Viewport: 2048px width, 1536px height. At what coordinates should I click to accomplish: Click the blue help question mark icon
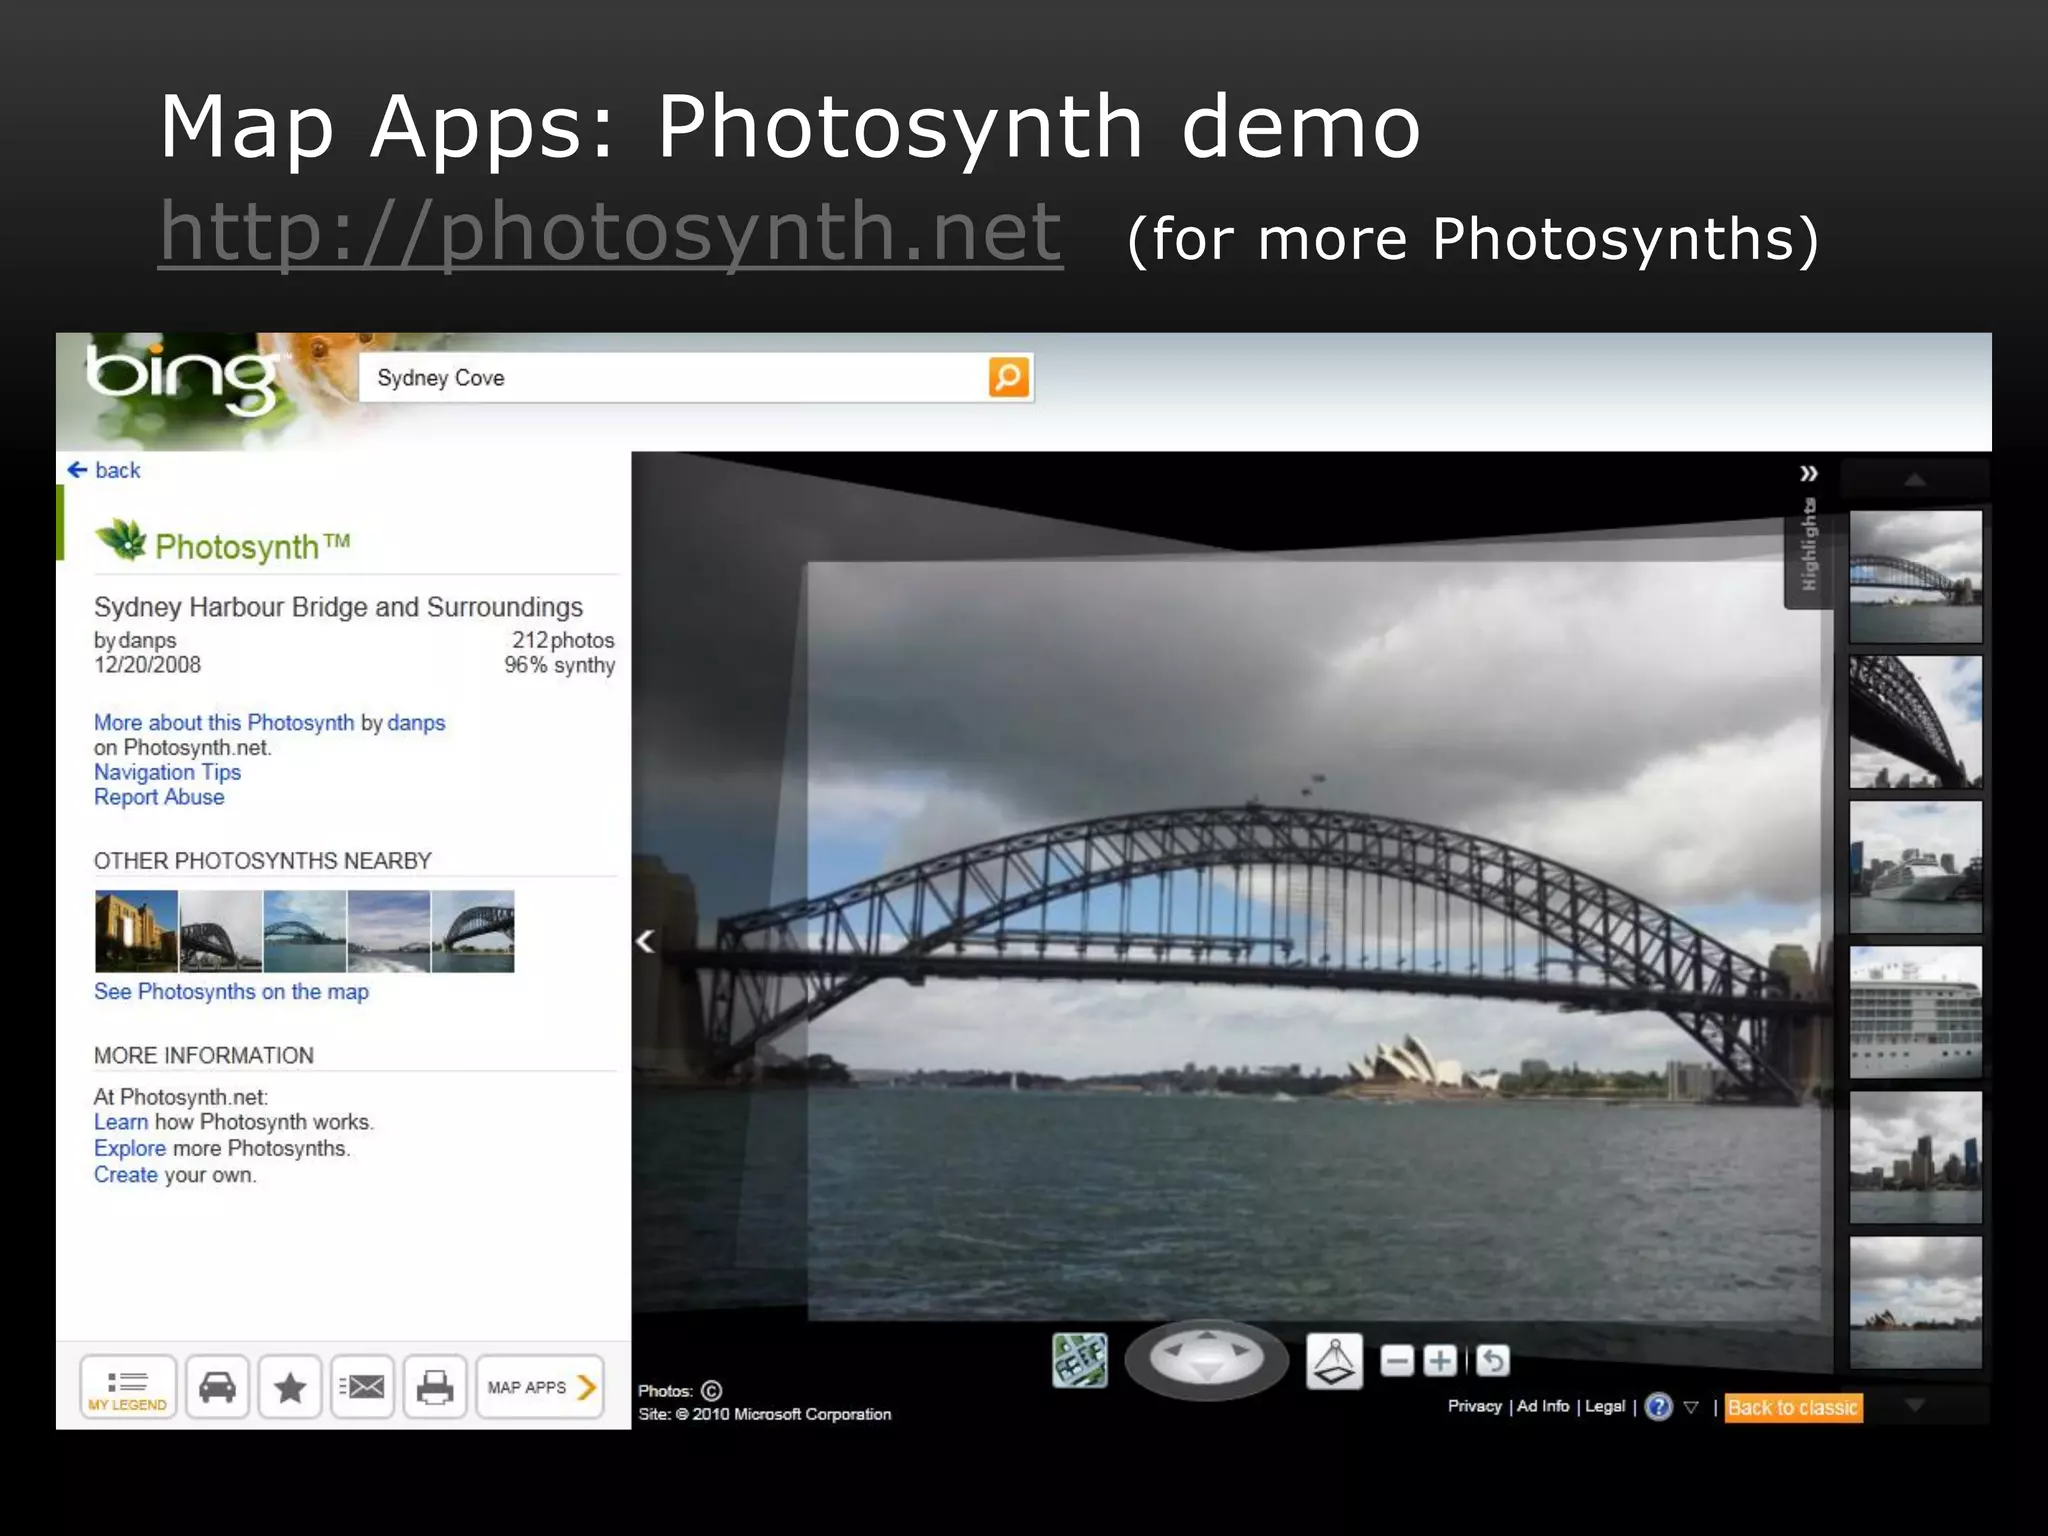click(1658, 1407)
